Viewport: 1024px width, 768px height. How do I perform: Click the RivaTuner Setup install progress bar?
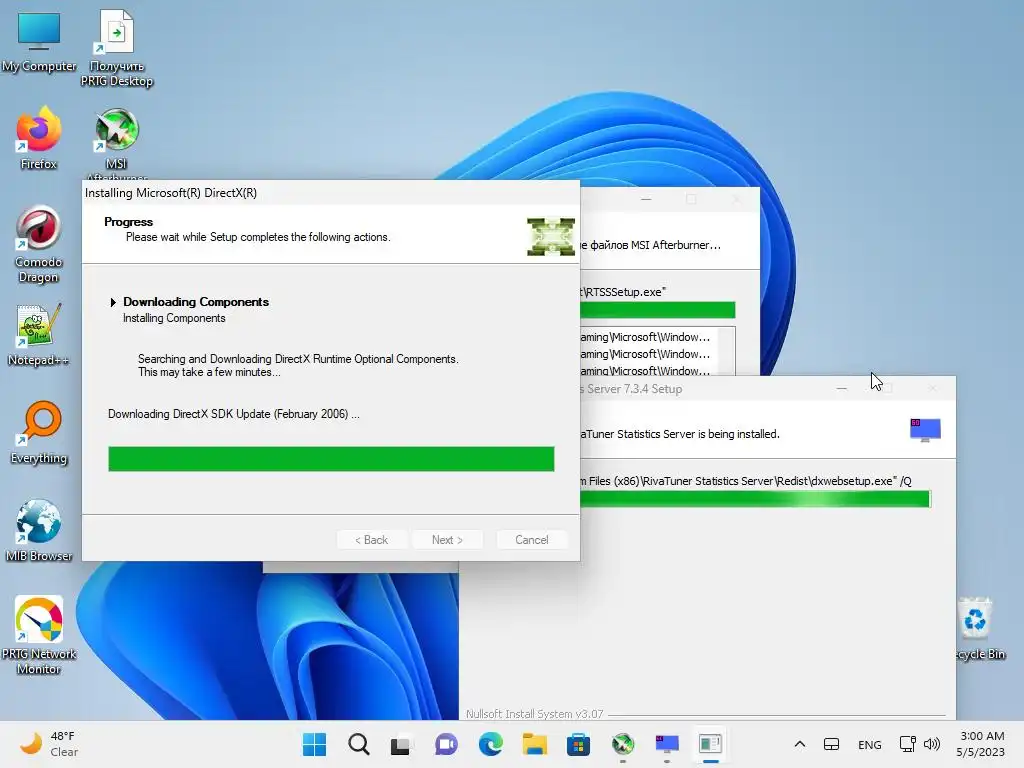(755, 499)
